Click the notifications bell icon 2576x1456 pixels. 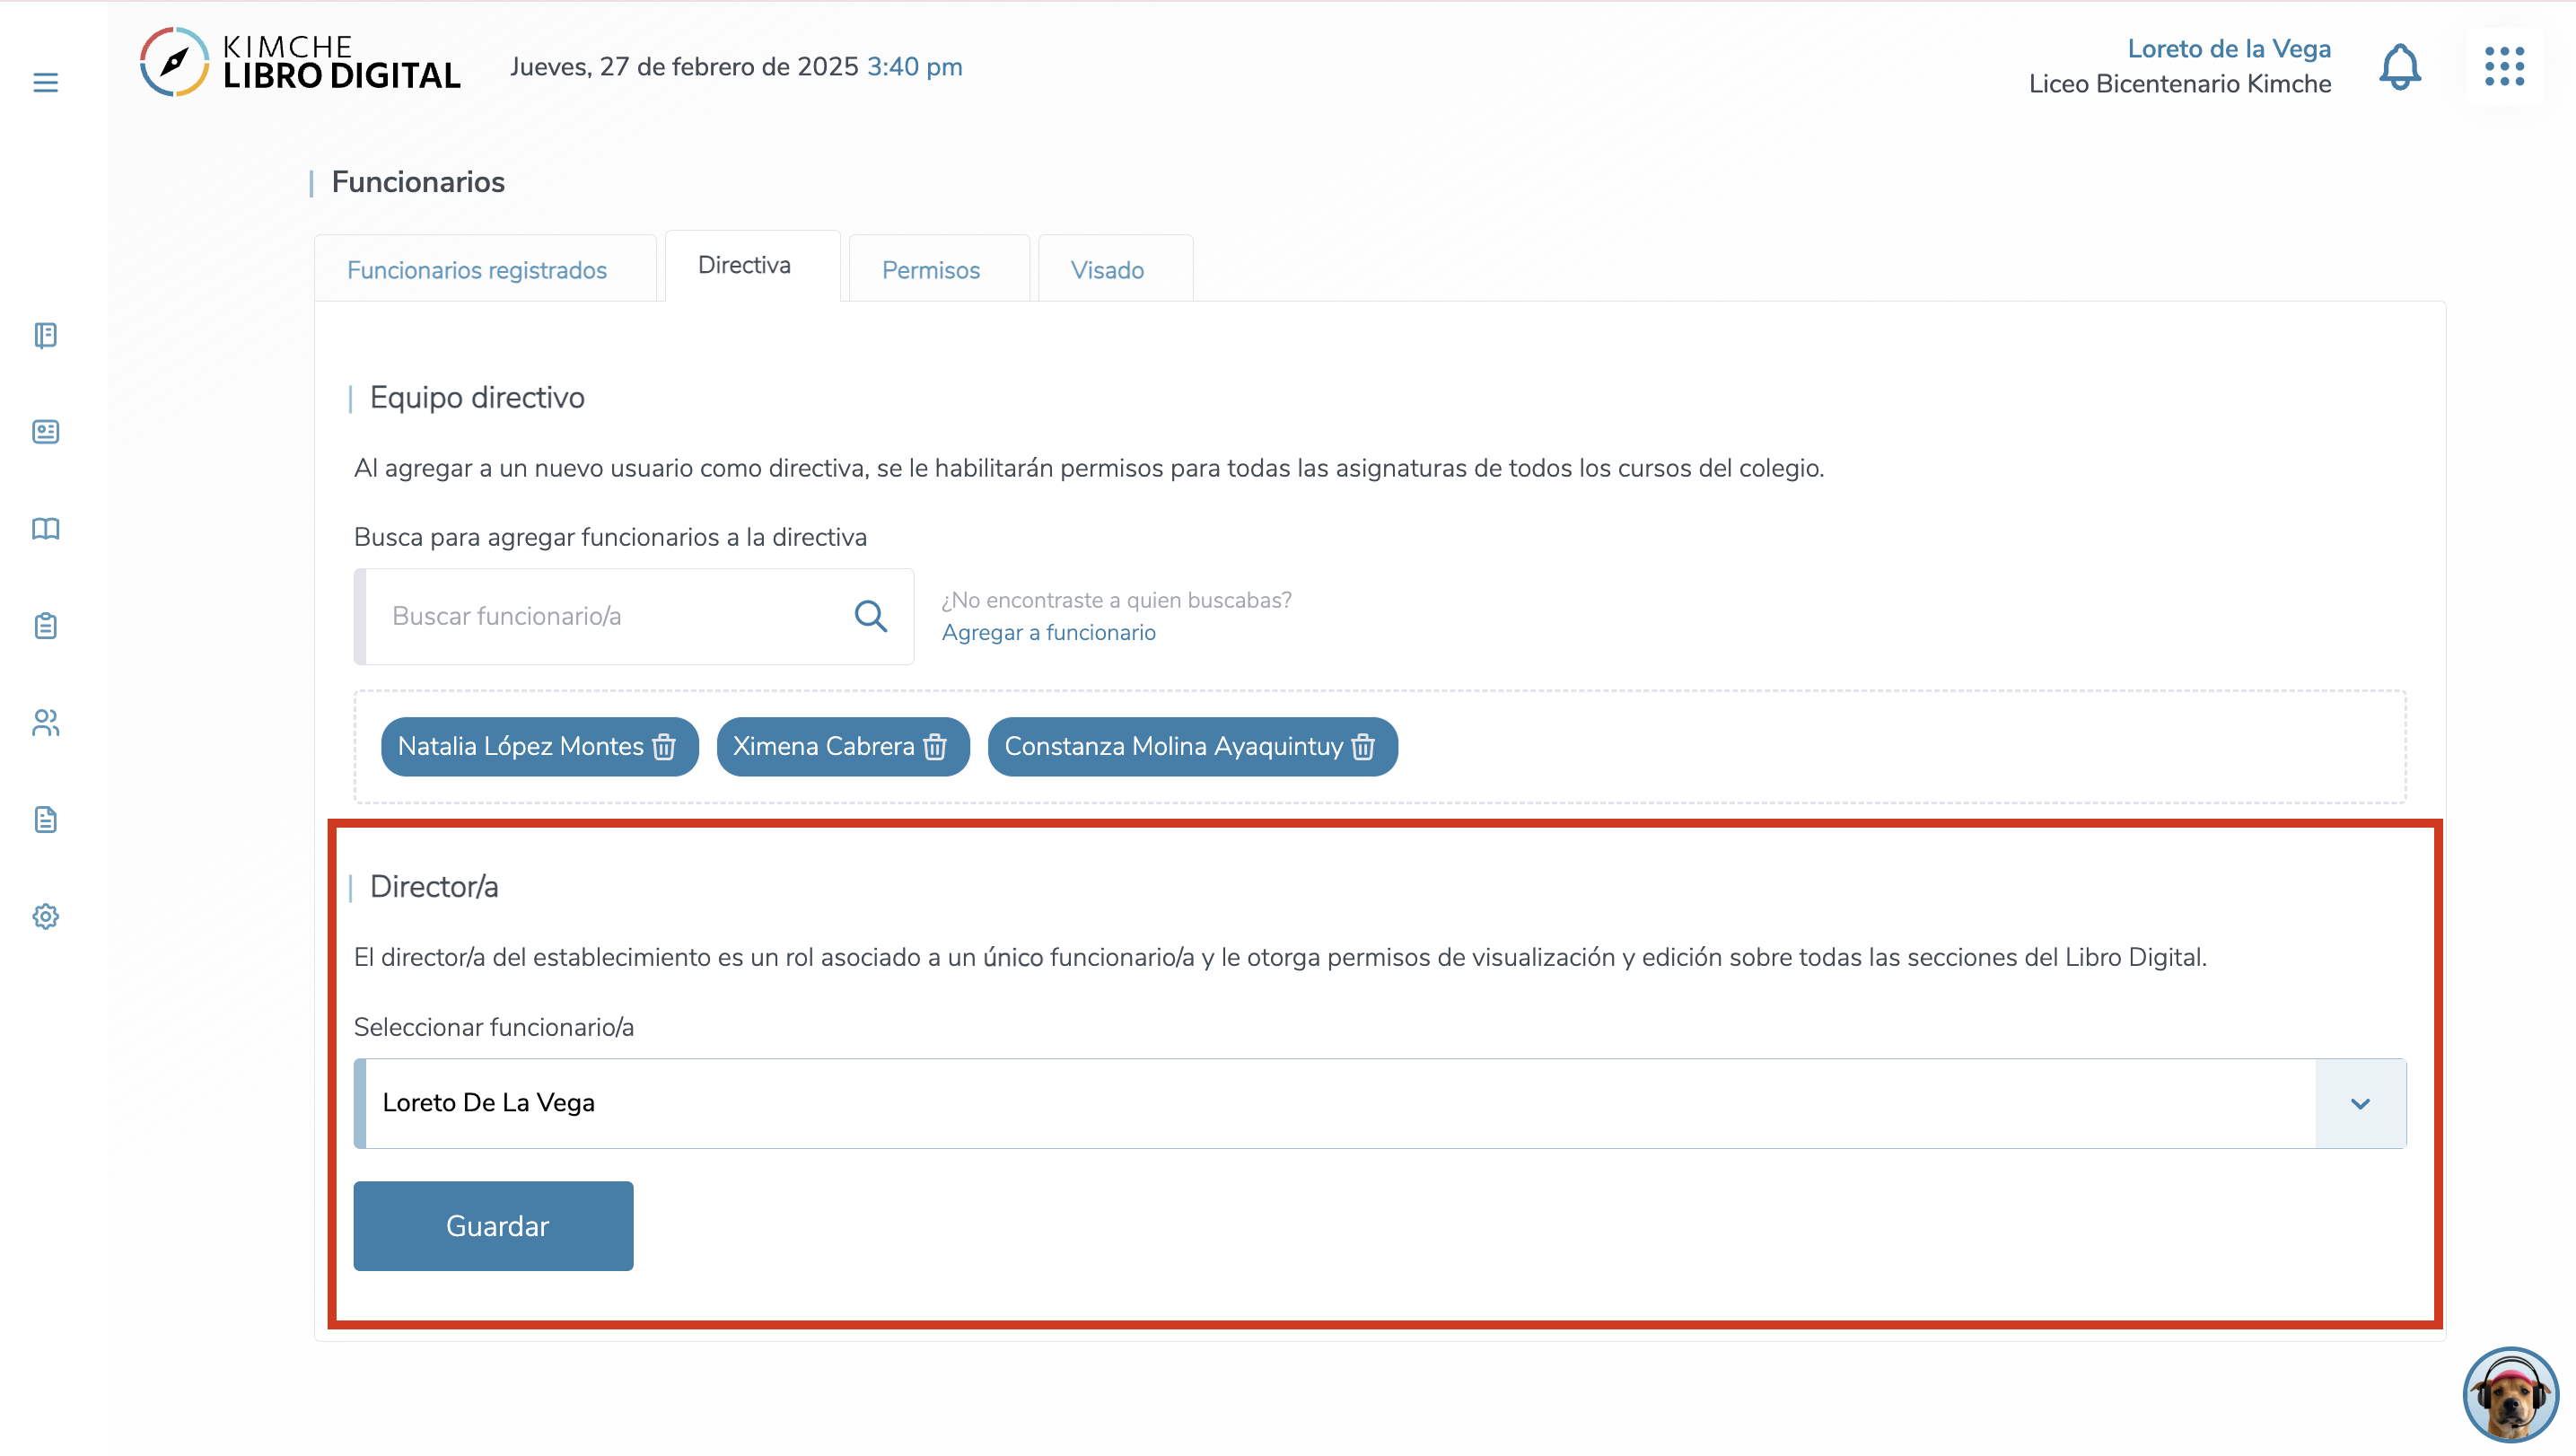click(x=2399, y=67)
